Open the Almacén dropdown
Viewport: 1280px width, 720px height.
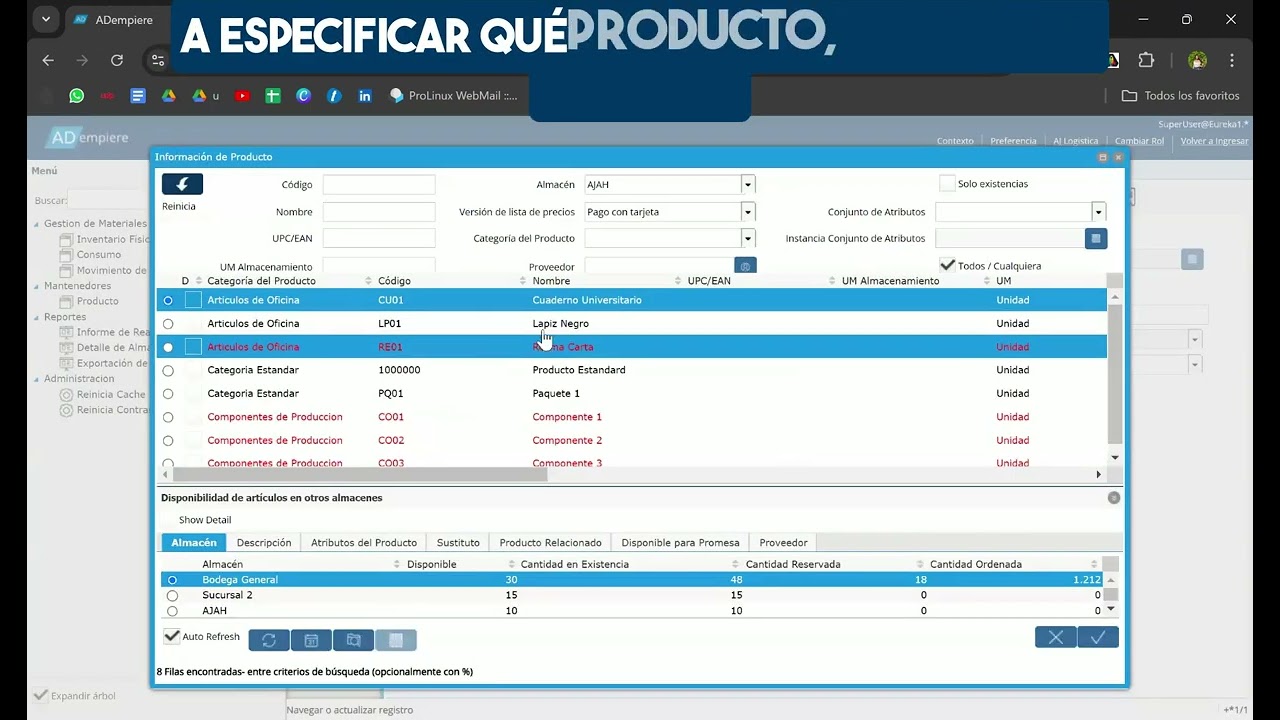click(748, 184)
